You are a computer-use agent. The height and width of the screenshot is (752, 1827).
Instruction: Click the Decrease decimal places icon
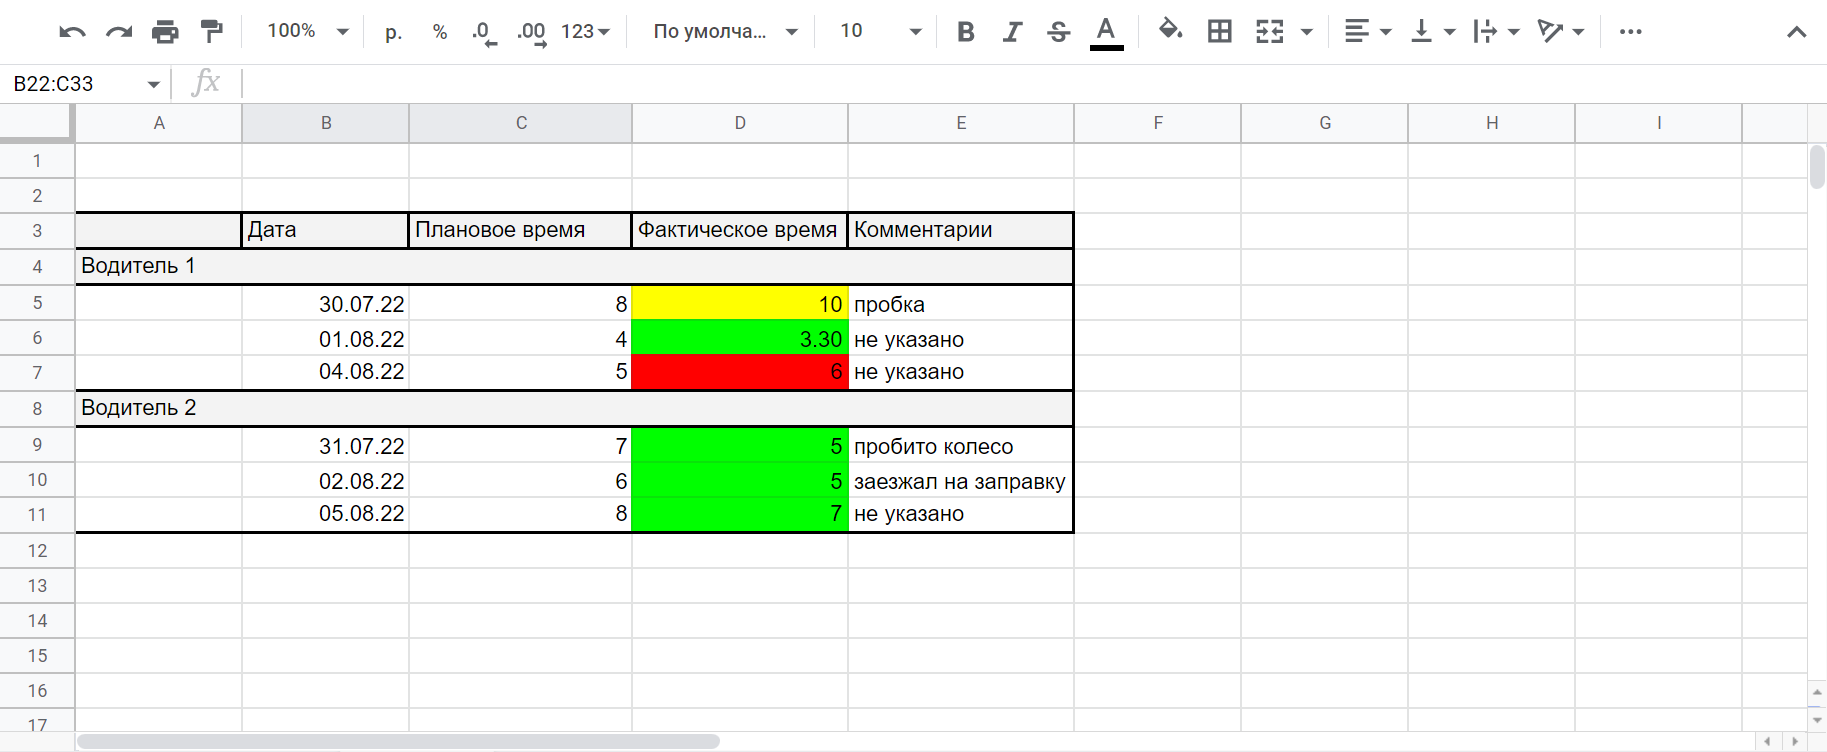(484, 32)
